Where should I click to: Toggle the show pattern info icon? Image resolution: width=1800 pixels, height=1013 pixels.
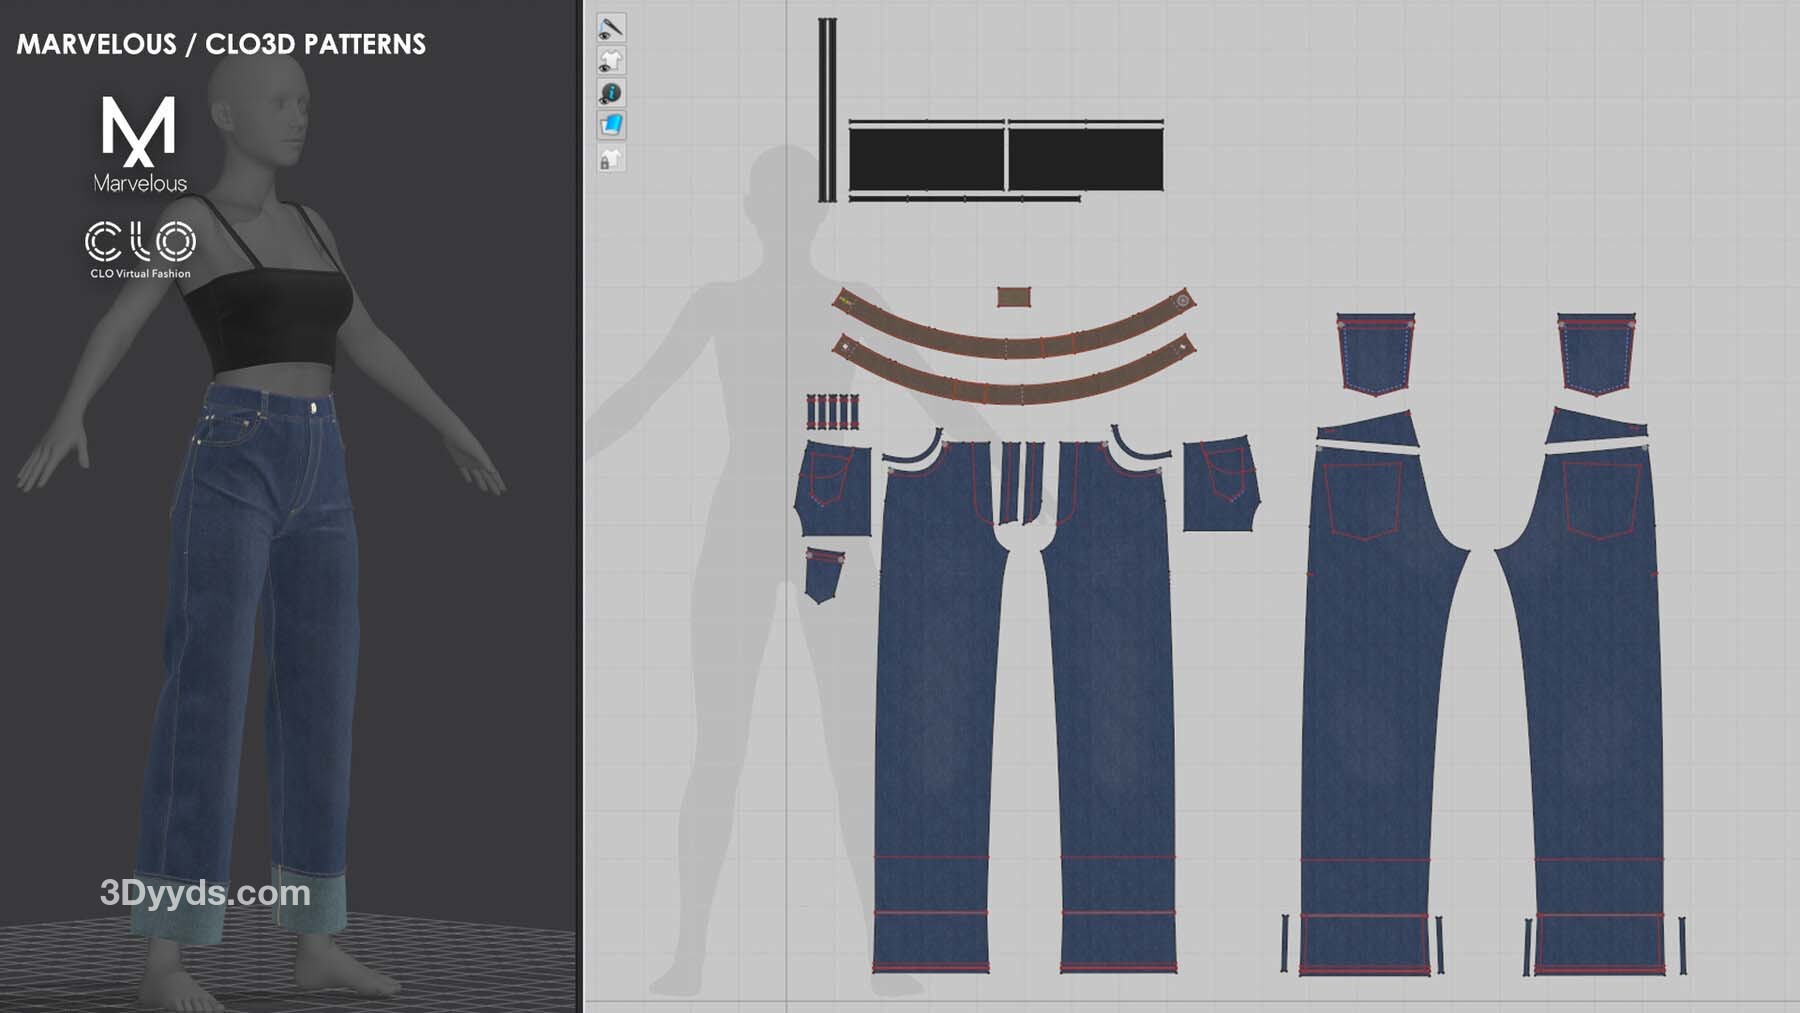(x=611, y=93)
